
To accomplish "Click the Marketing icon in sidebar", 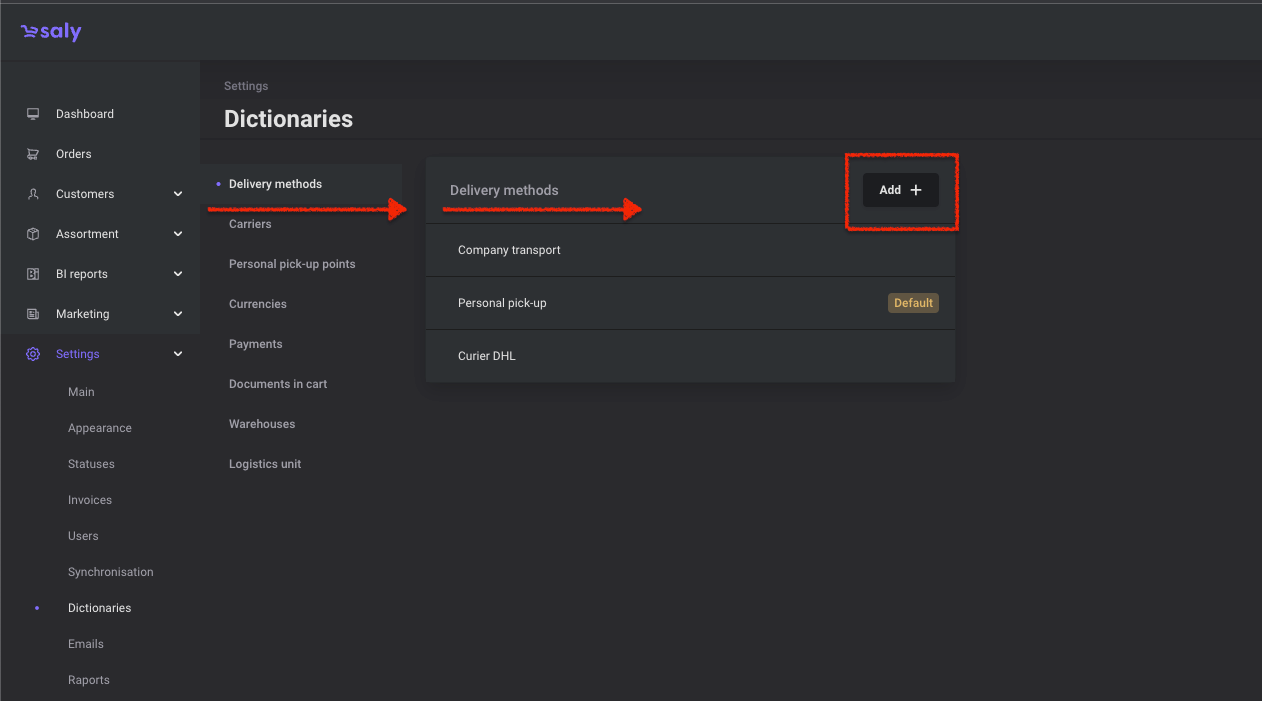I will [x=33, y=314].
